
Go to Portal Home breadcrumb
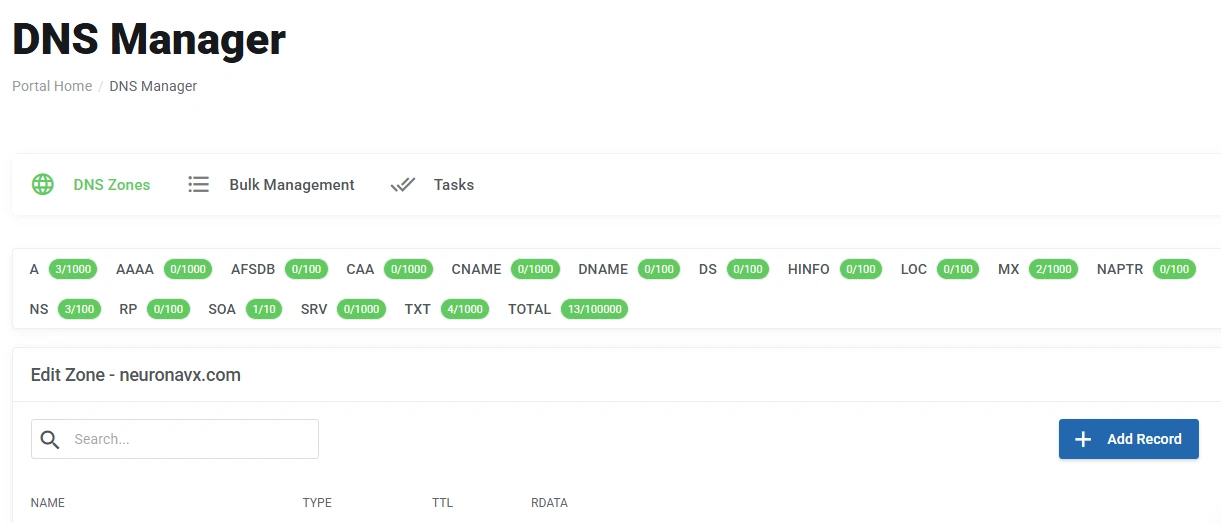52,86
